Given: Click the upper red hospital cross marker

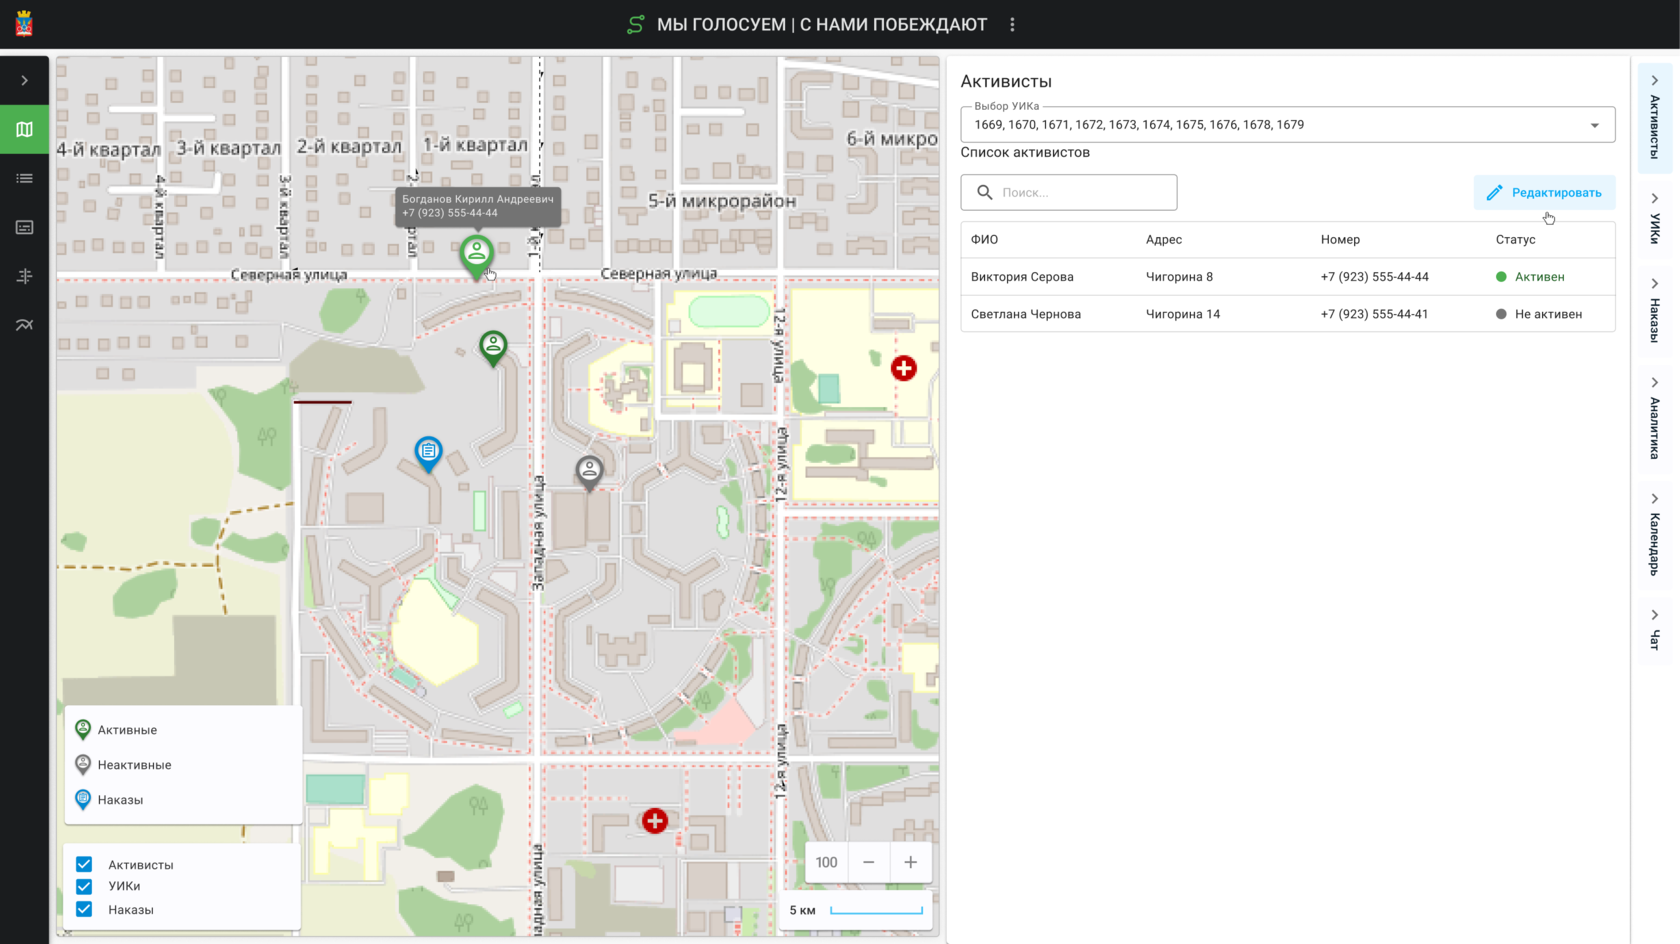Looking at the screenshot, I should (904, 368).
